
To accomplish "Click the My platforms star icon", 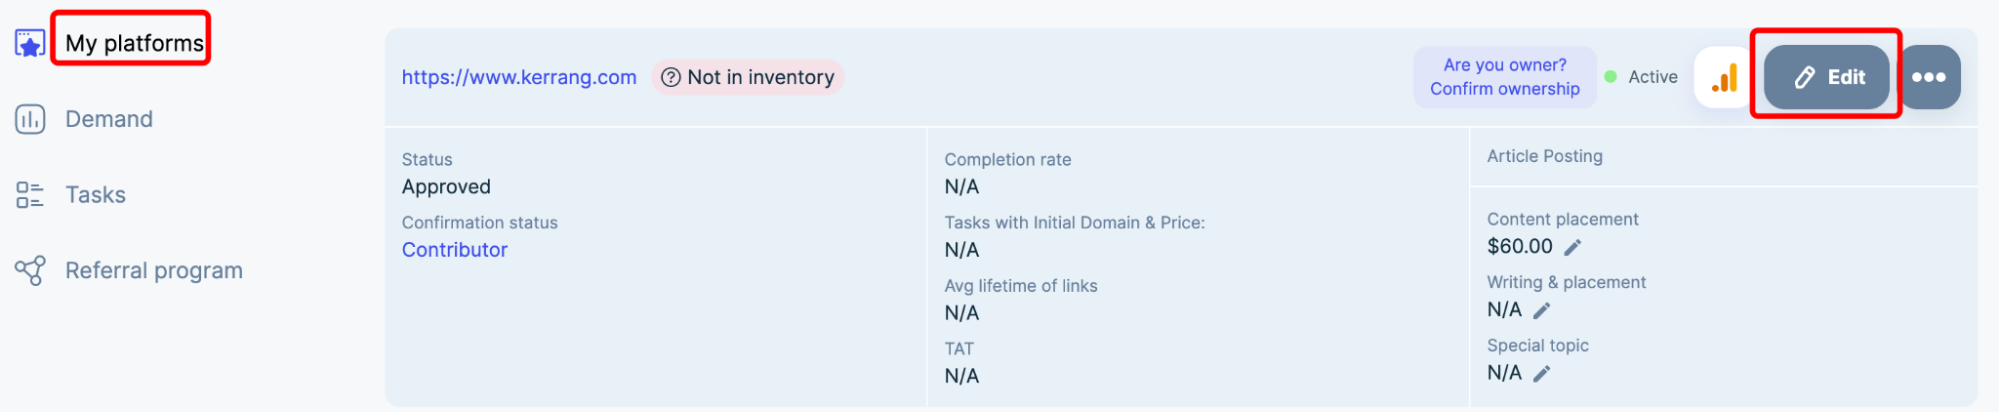I will [30, 43].
